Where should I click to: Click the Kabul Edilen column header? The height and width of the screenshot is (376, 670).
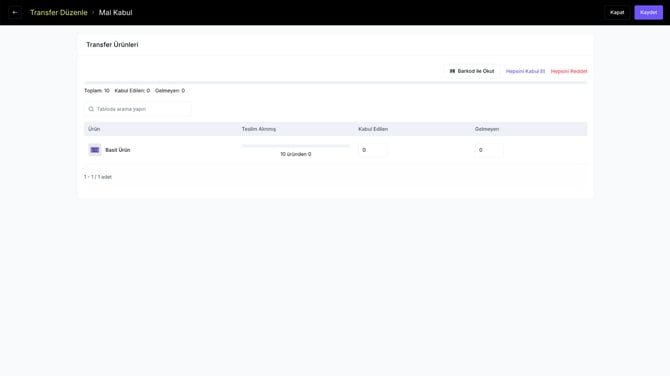(373, 129)
